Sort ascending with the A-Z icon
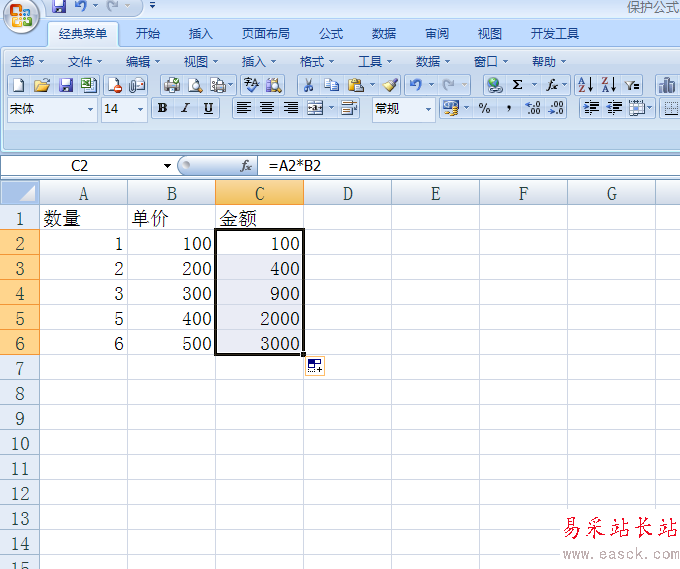The image size is (680, 569). pyautogui.click(x=586, y=85)
